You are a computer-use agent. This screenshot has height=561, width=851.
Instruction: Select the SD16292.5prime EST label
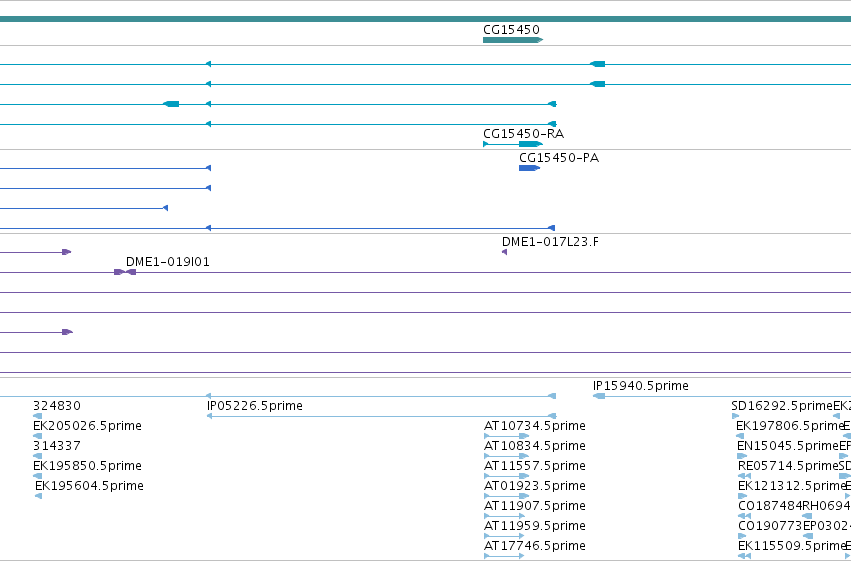pyautogui.click(x=782, y=406)
